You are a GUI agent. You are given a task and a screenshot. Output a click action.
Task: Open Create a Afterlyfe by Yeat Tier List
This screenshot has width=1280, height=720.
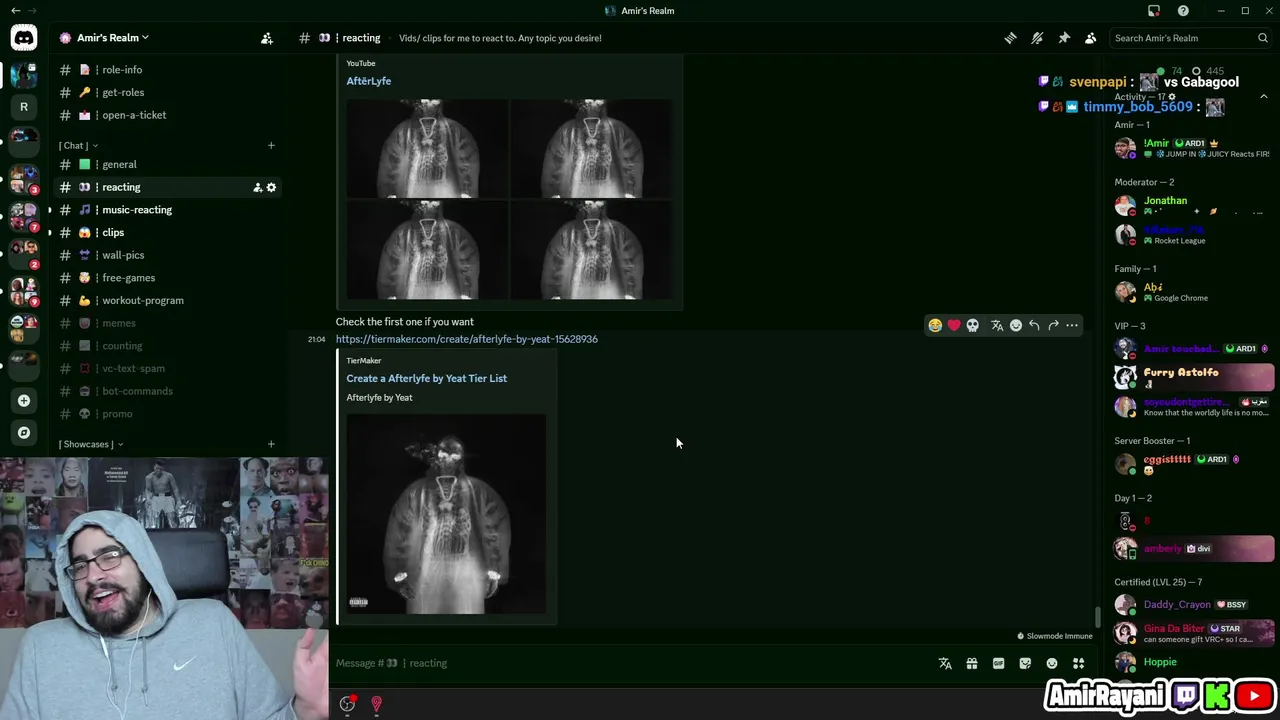(426, 378)
